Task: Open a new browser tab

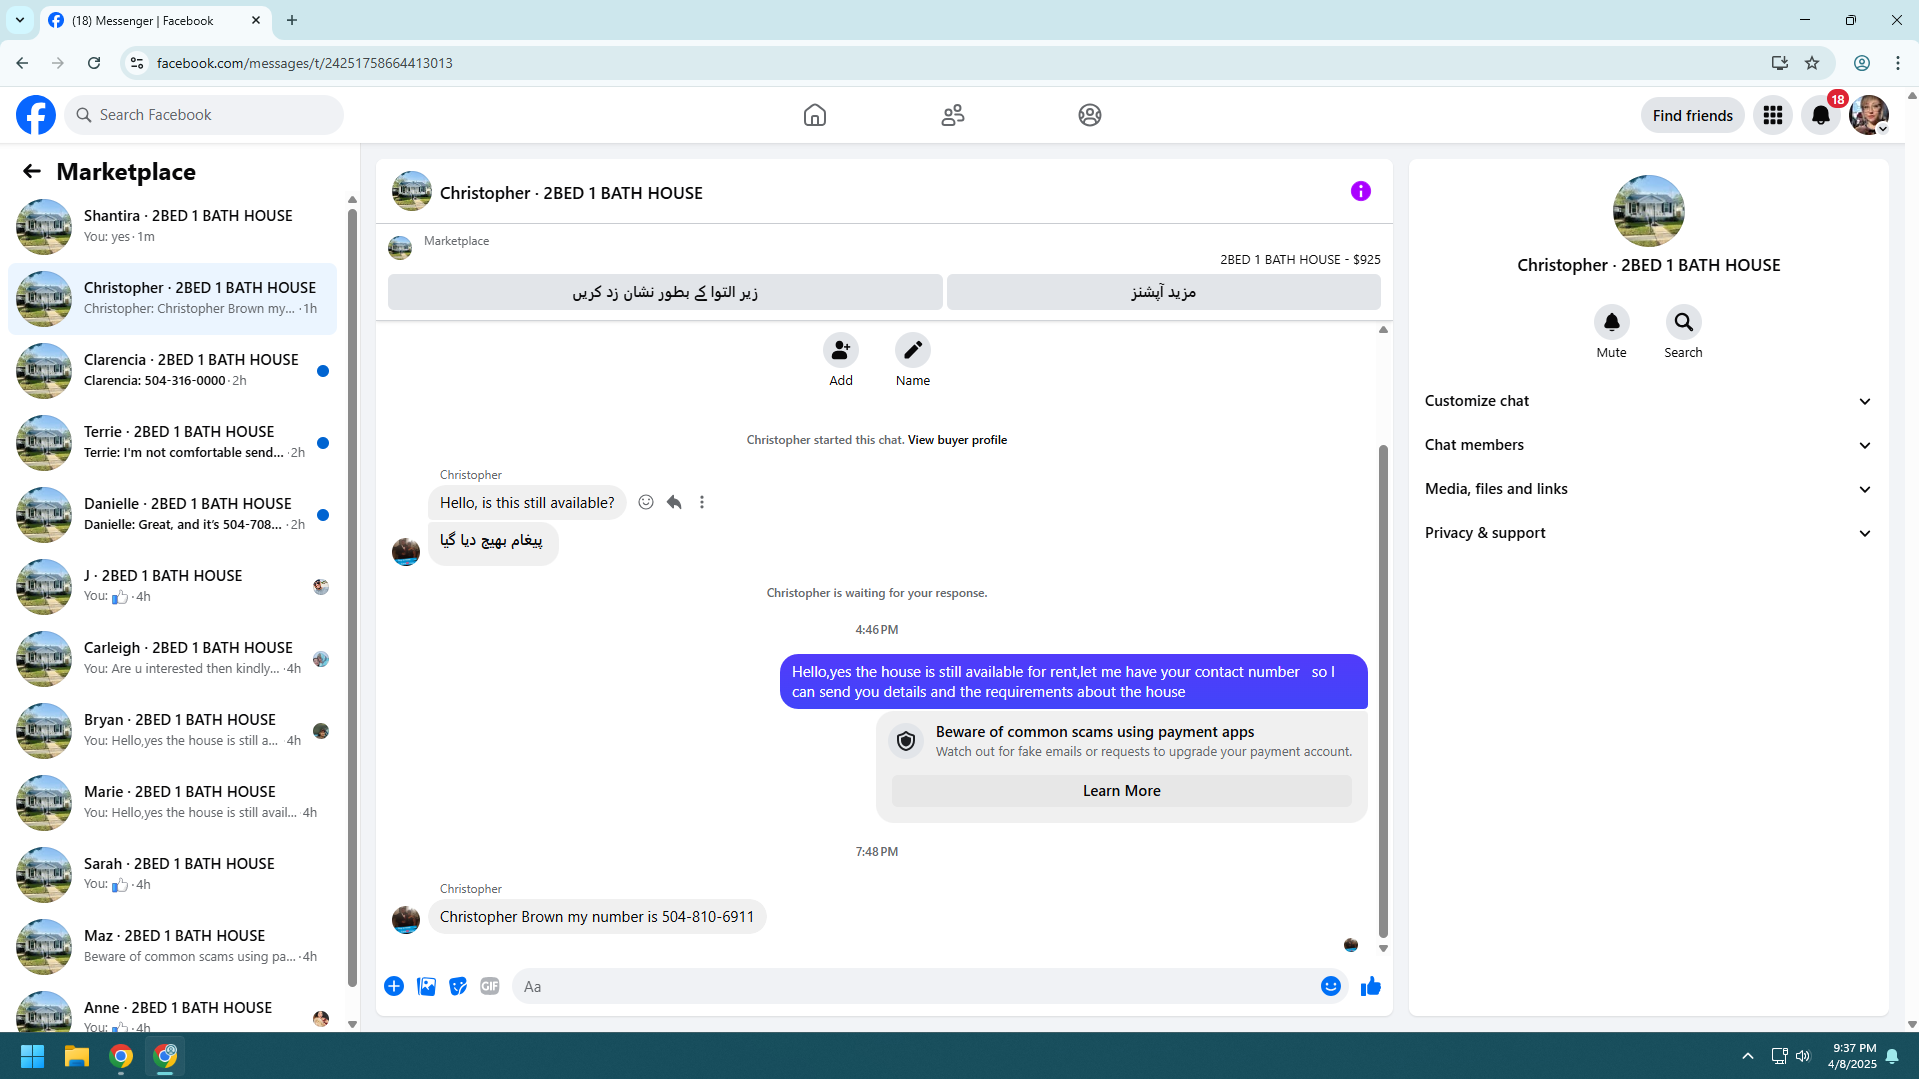Action: pos(292,20)
